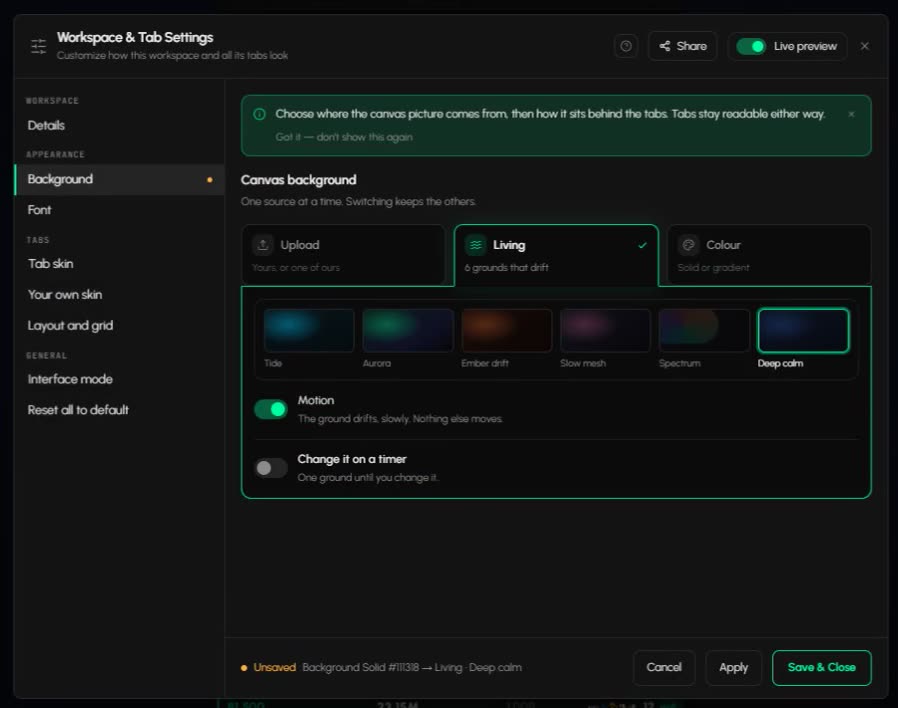The width and height of the screenshot is (898, 708).
Task: Click the Living waves icon
Action: pos(475,245)
